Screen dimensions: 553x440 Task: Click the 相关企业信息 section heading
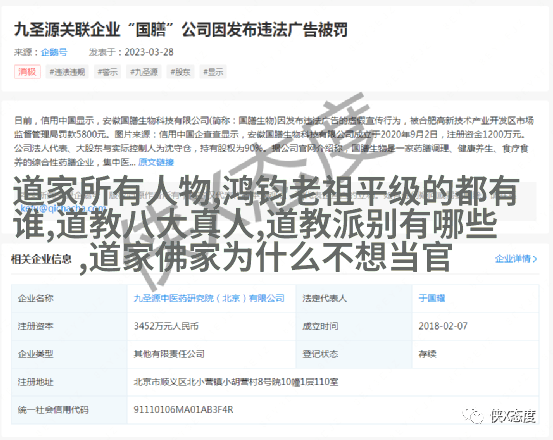tap(41, 259)
